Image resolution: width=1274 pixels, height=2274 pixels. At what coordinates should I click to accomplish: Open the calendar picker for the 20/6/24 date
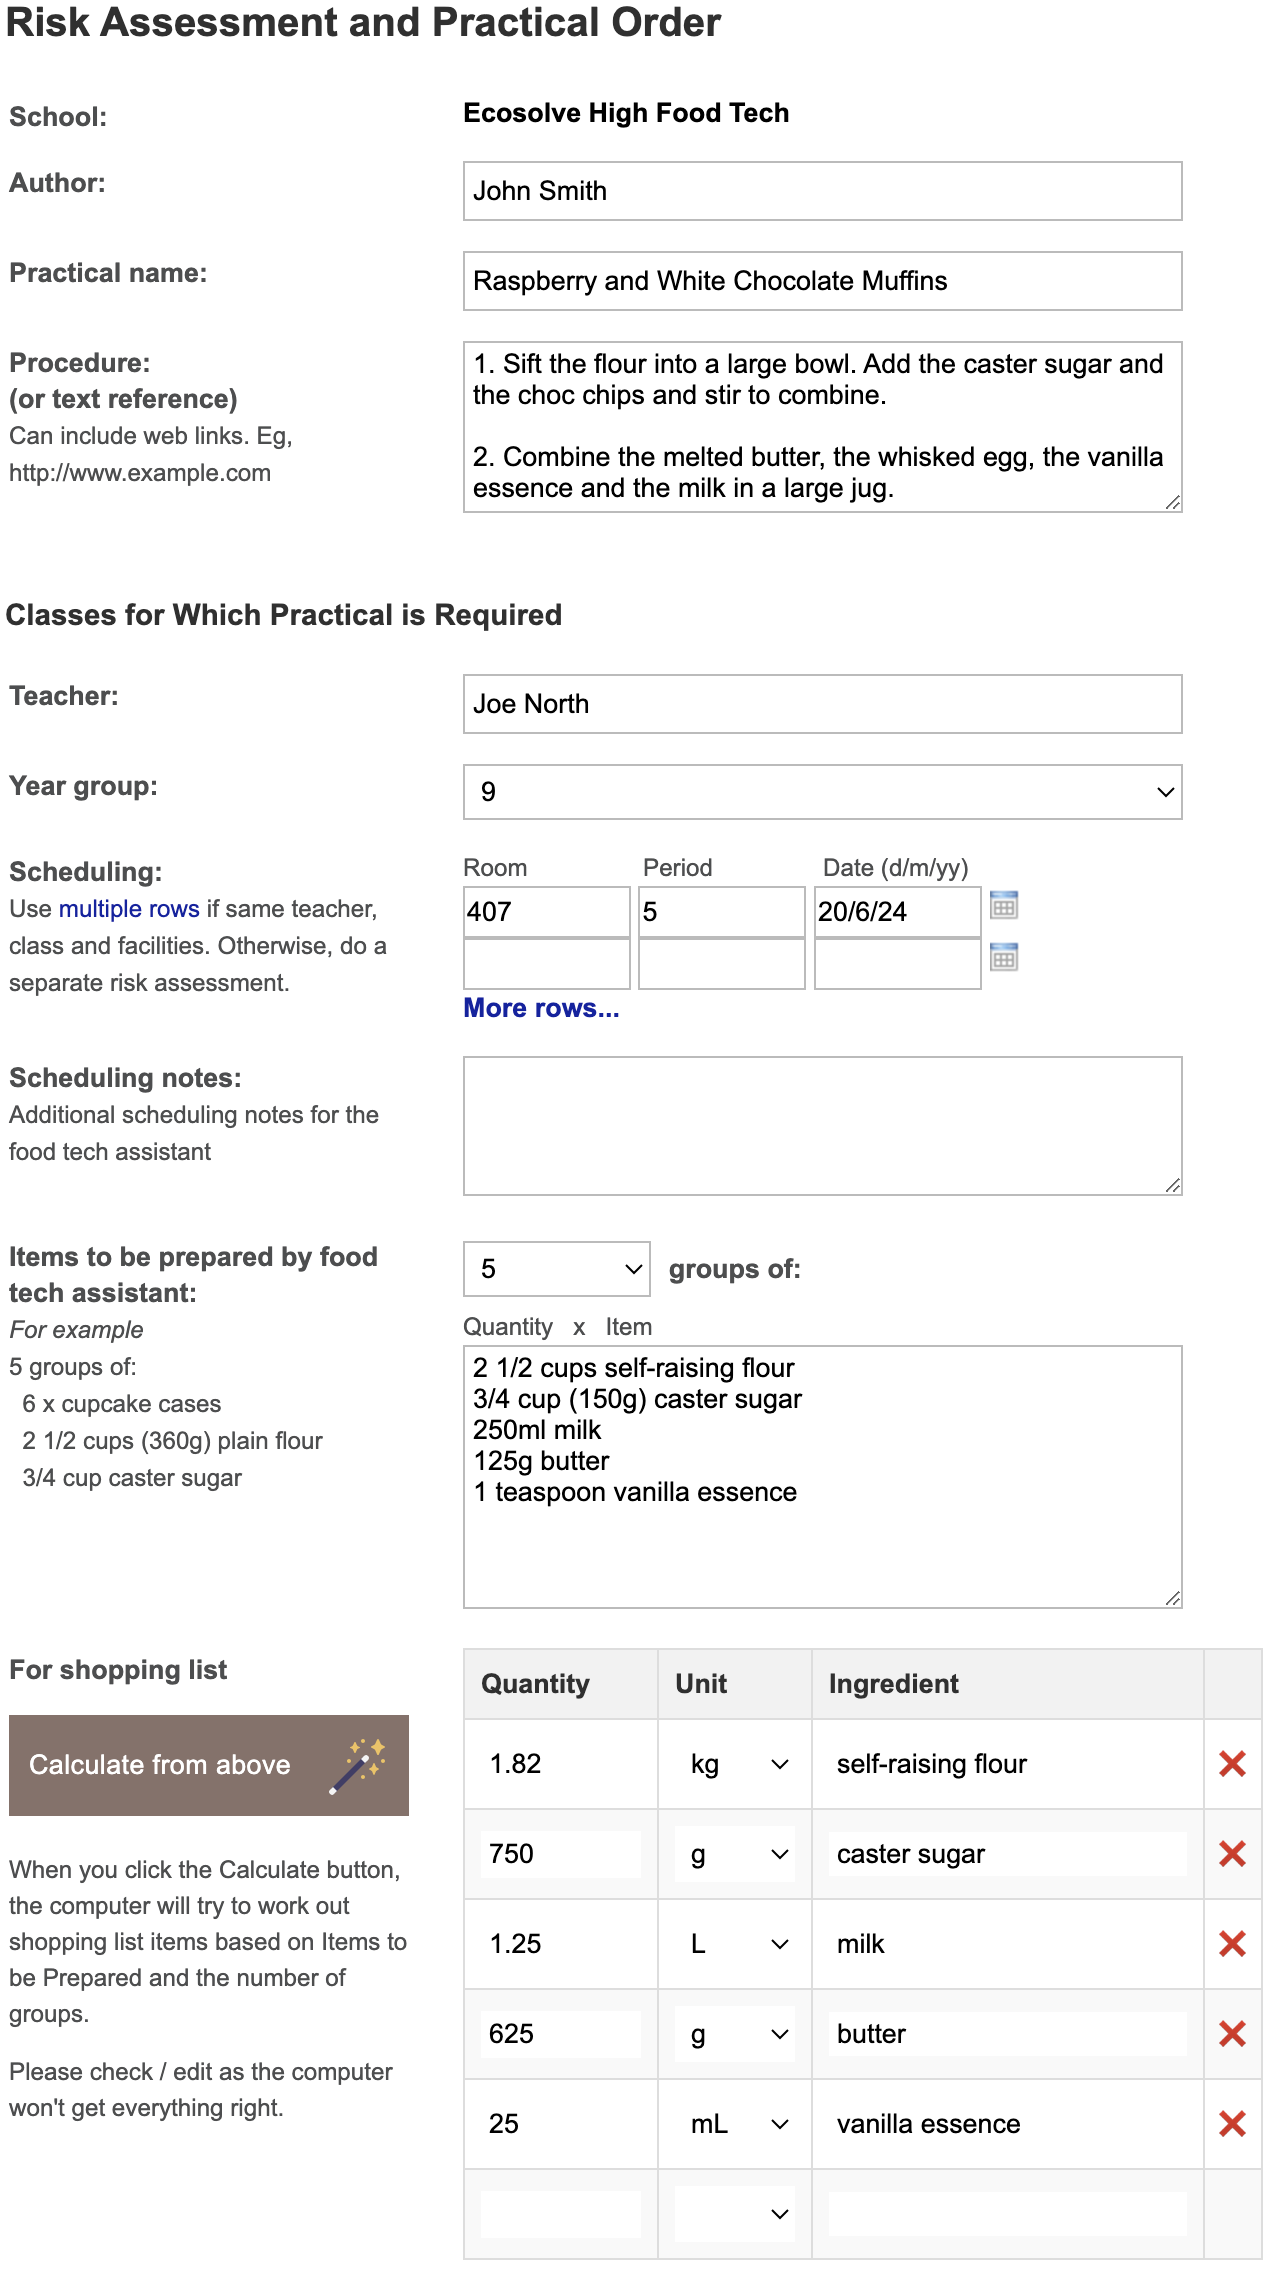[x=1005, y=906]
